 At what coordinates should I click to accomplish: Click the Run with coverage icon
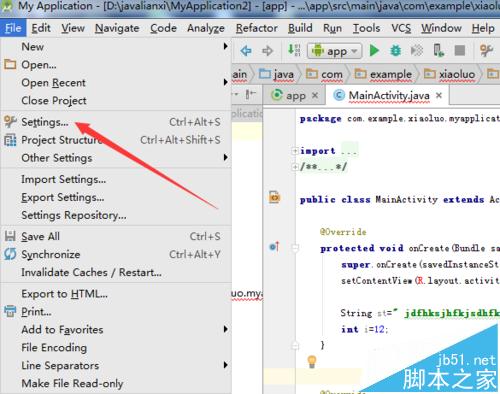point(417,51)
